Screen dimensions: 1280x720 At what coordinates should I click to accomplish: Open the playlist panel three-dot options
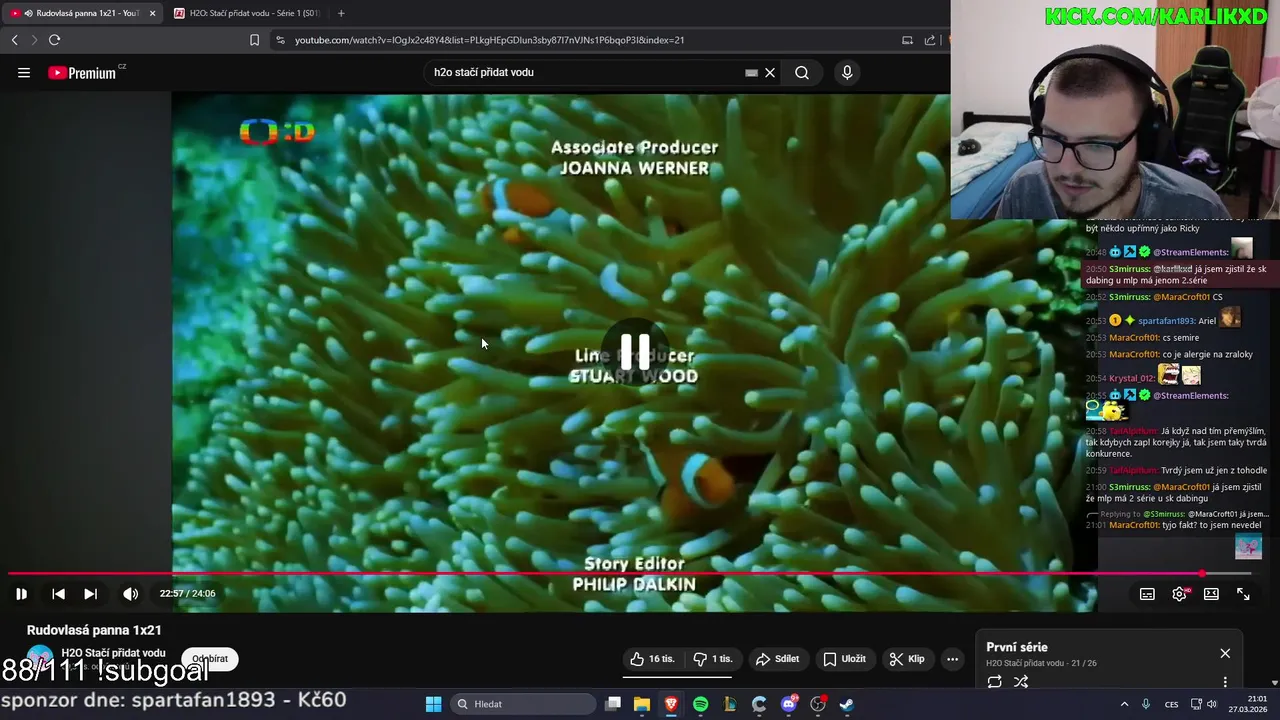tap(1225, 682)
